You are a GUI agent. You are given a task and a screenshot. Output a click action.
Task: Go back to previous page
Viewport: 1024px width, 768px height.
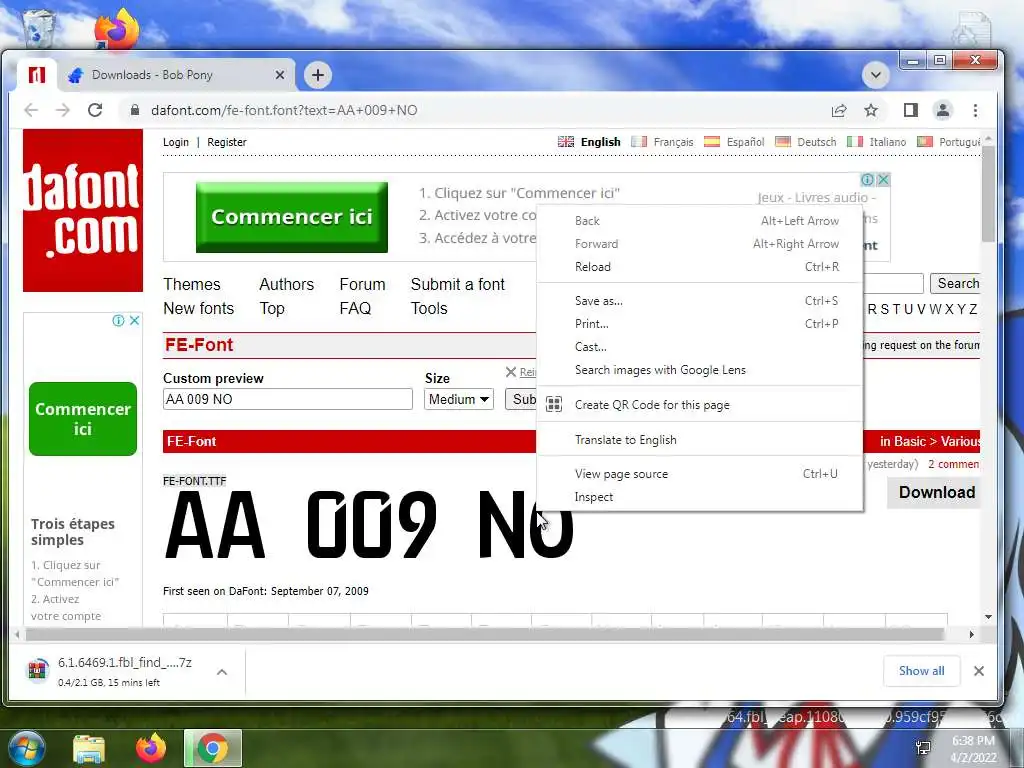(x=31, y=110)
